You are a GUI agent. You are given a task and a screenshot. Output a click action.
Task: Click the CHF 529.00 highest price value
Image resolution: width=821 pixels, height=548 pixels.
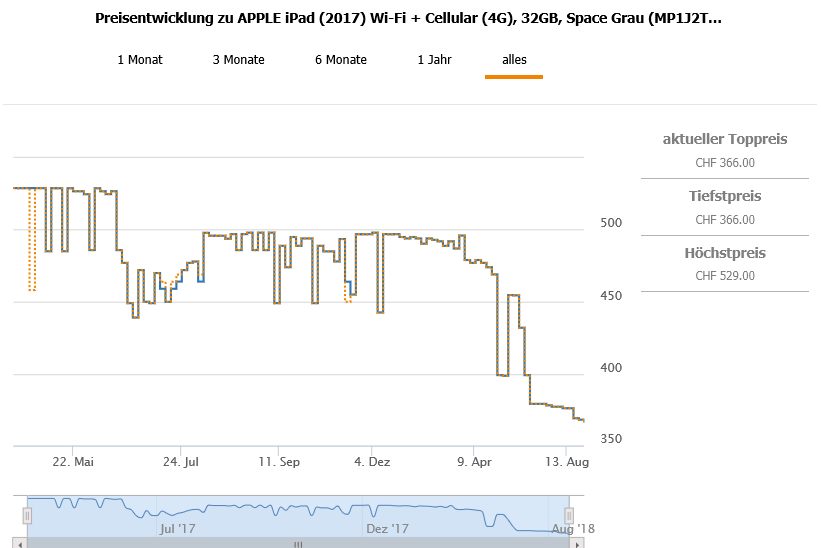tap(725, 276)
